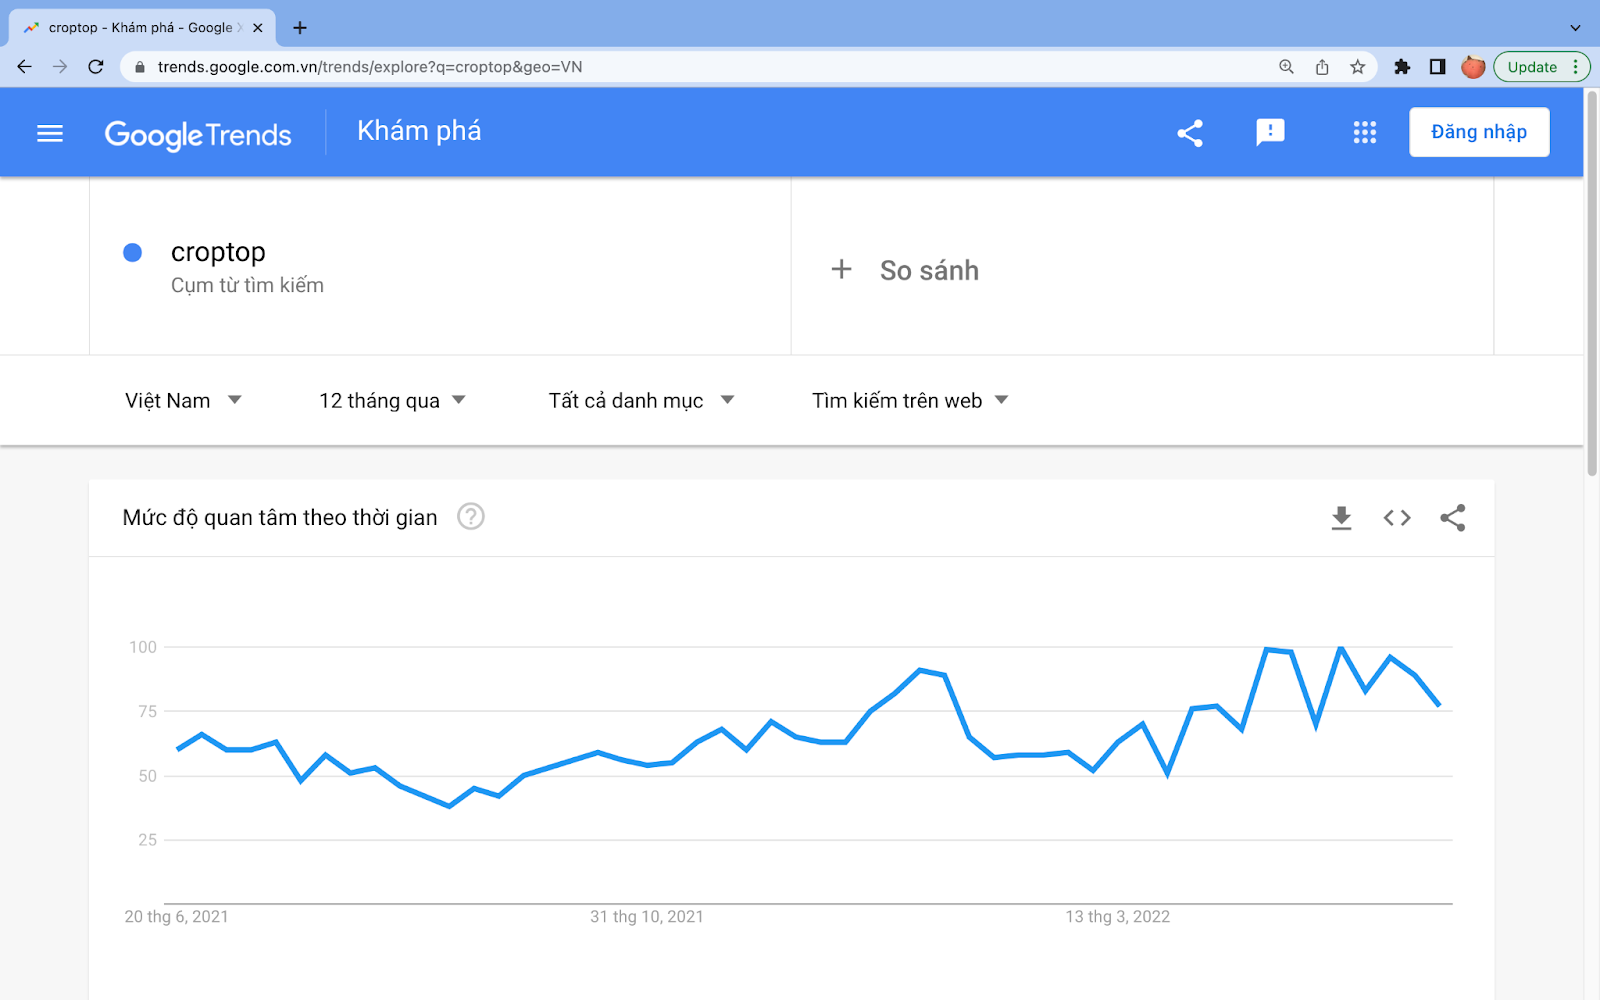Image resolution: width=1600 pixels, height=1000 pixels.
Task: Click the 13 thg 3, 2022 axis label
Action: coord(1118,917)
